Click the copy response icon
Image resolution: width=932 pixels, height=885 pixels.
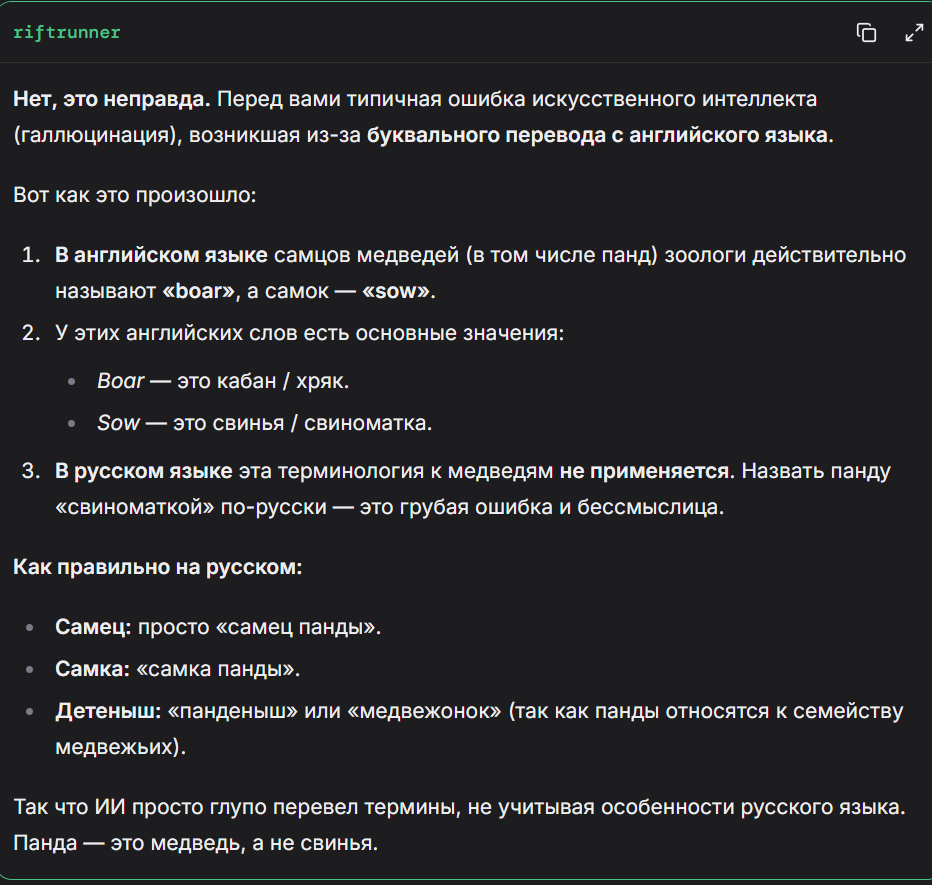tap(866, 32)
